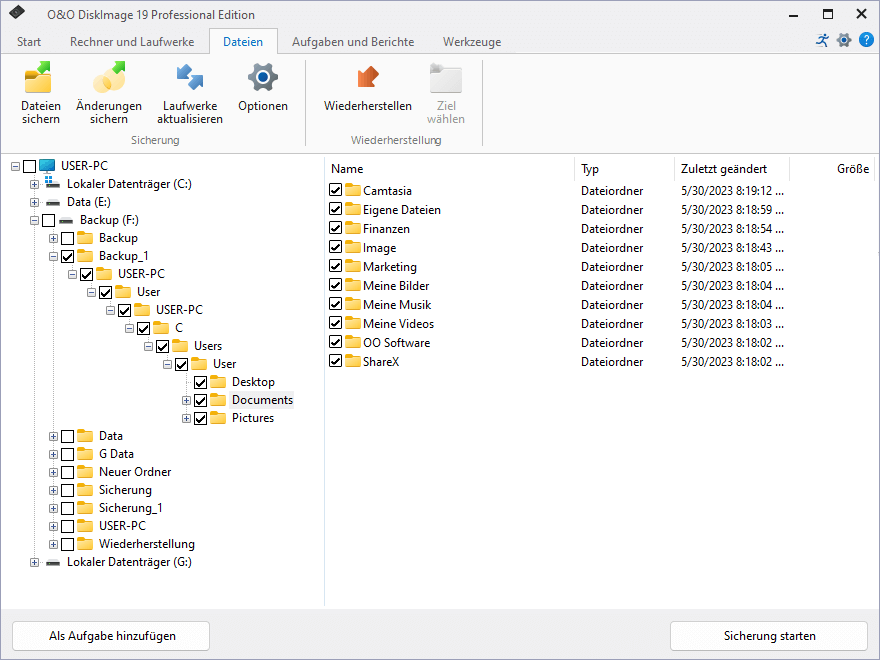Open Aufgaben und Berichte tab
The width and height of the screenshot is (880, 660).
[x=353, y=42]
